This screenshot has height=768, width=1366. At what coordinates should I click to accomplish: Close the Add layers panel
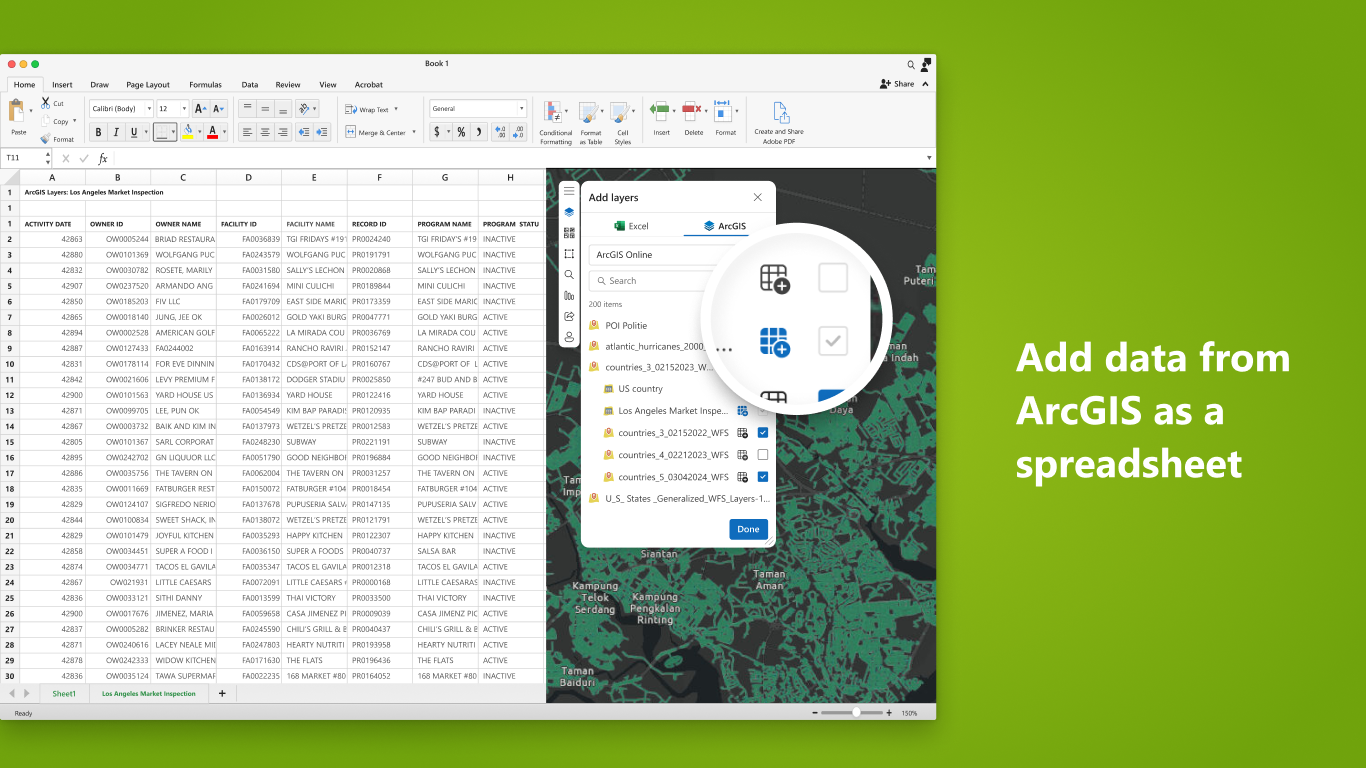click(x=758, y=198)
